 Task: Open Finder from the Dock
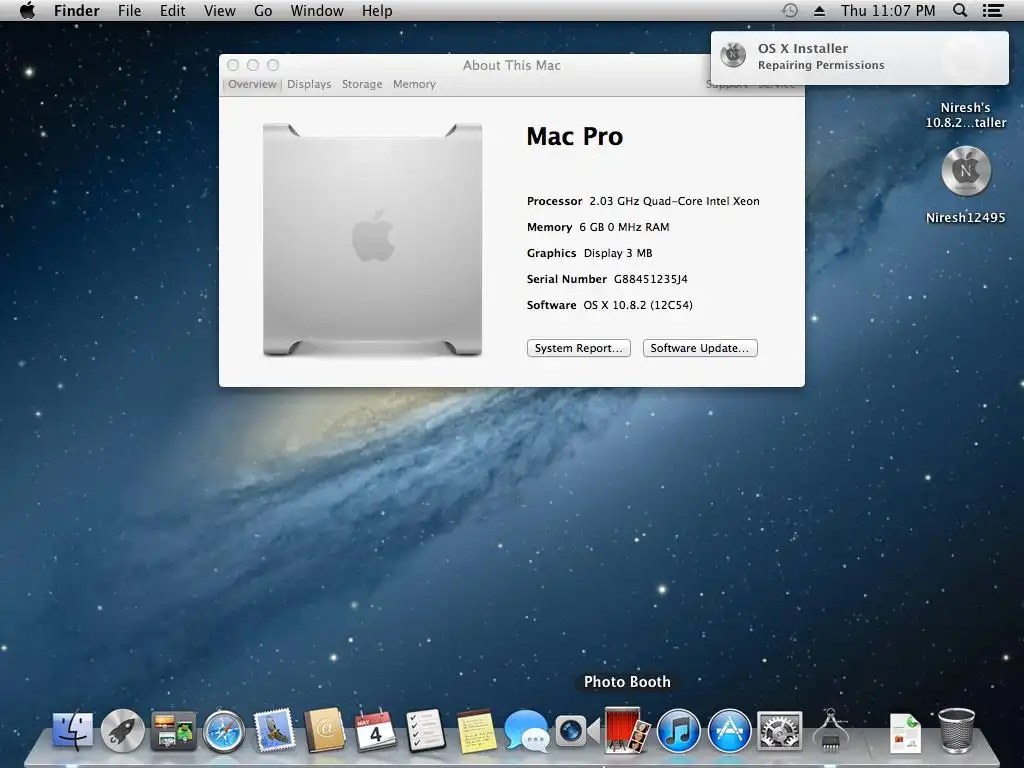(72, 730)
